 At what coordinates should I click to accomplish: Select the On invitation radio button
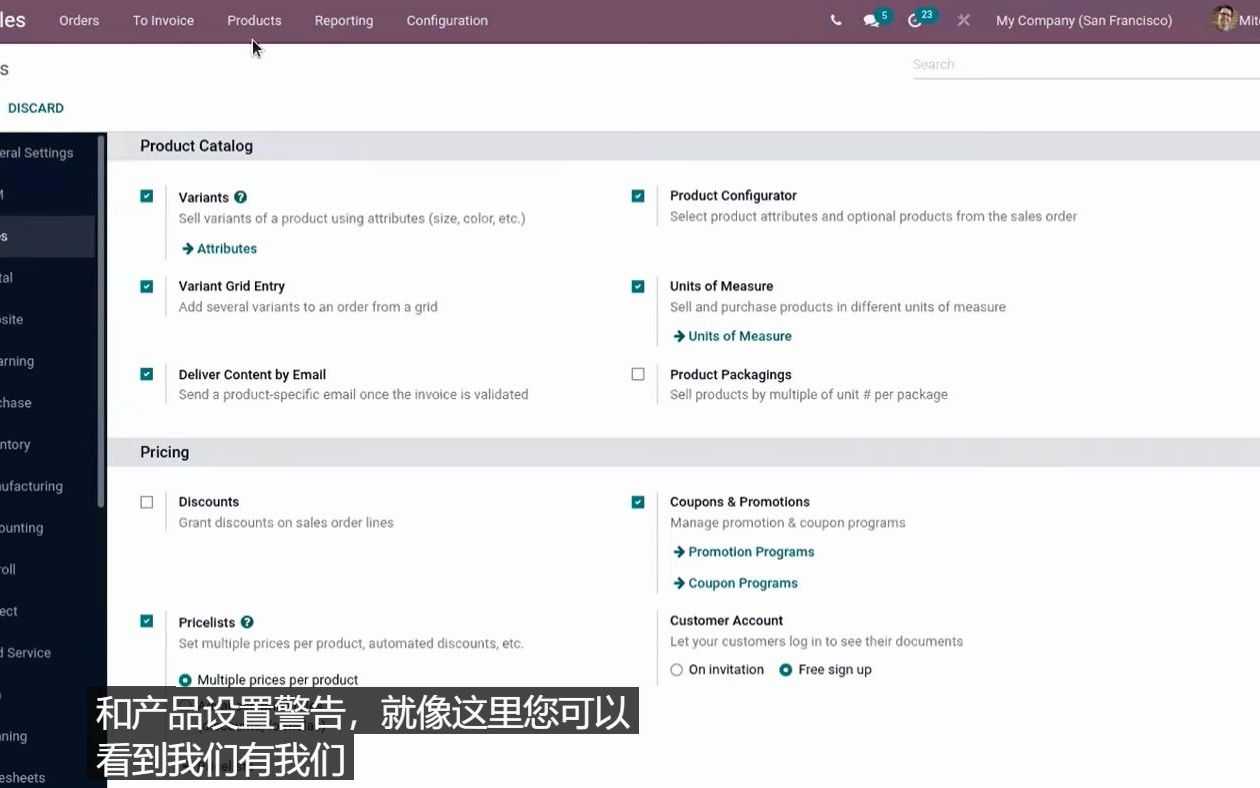(x=675, y=669)
